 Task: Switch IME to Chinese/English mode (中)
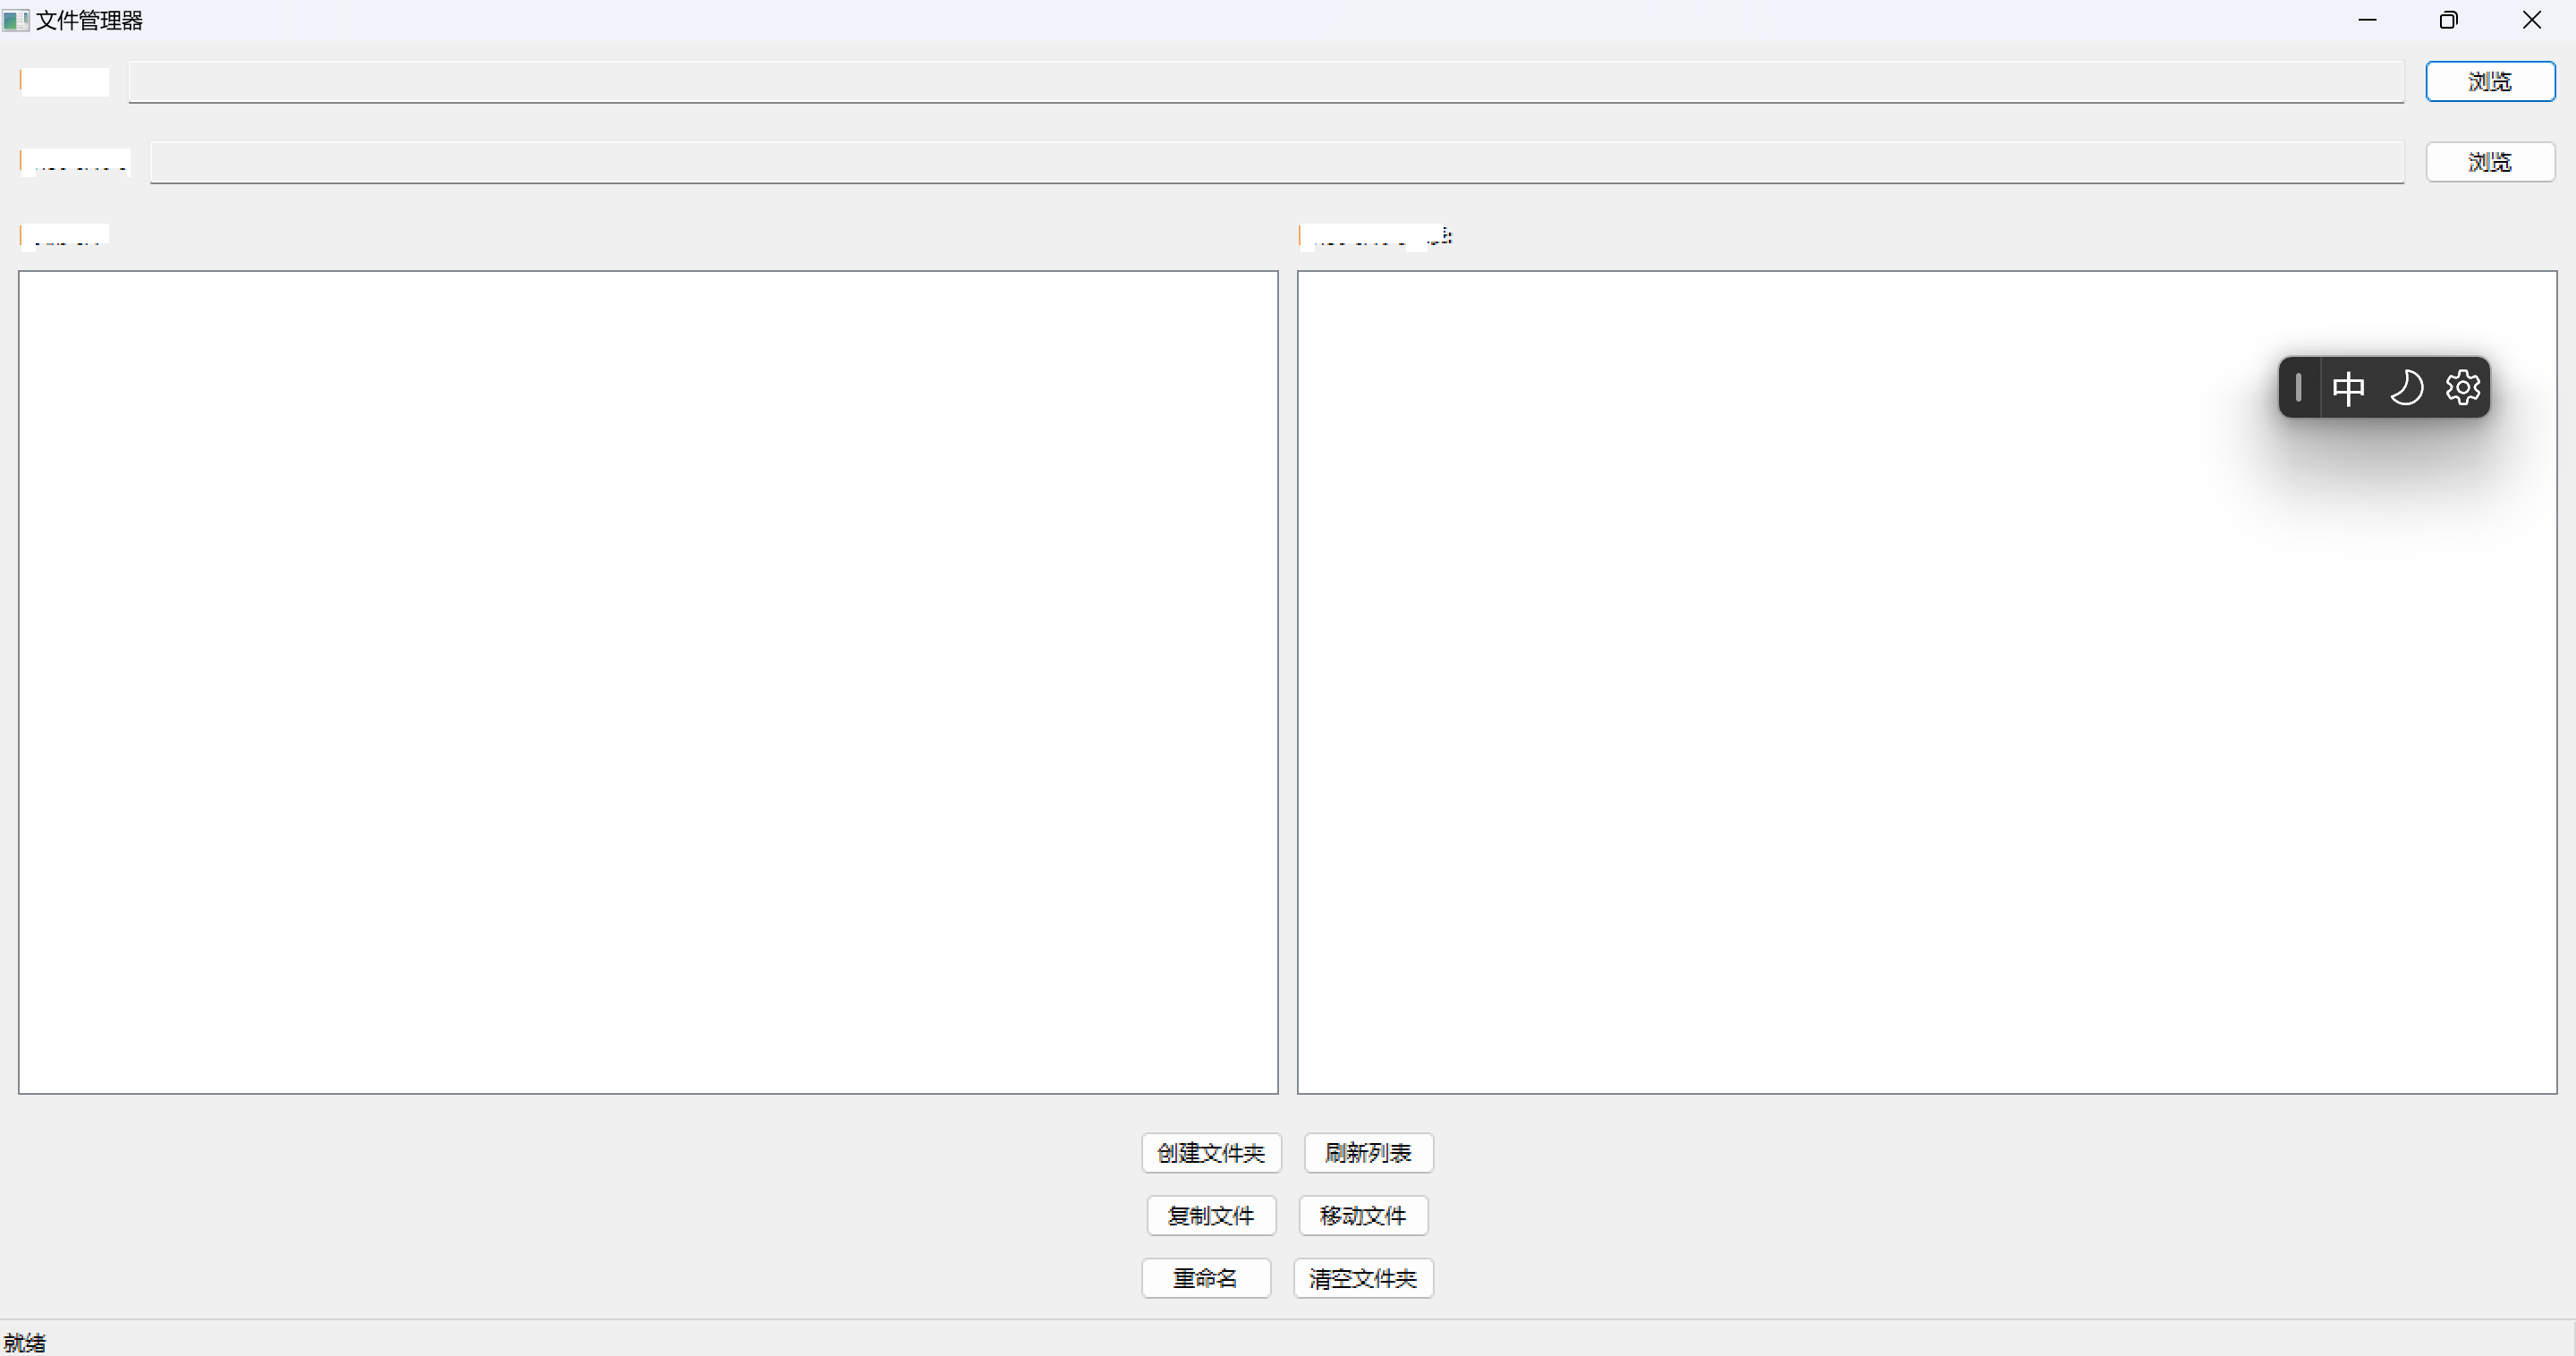click(2348, 387)
